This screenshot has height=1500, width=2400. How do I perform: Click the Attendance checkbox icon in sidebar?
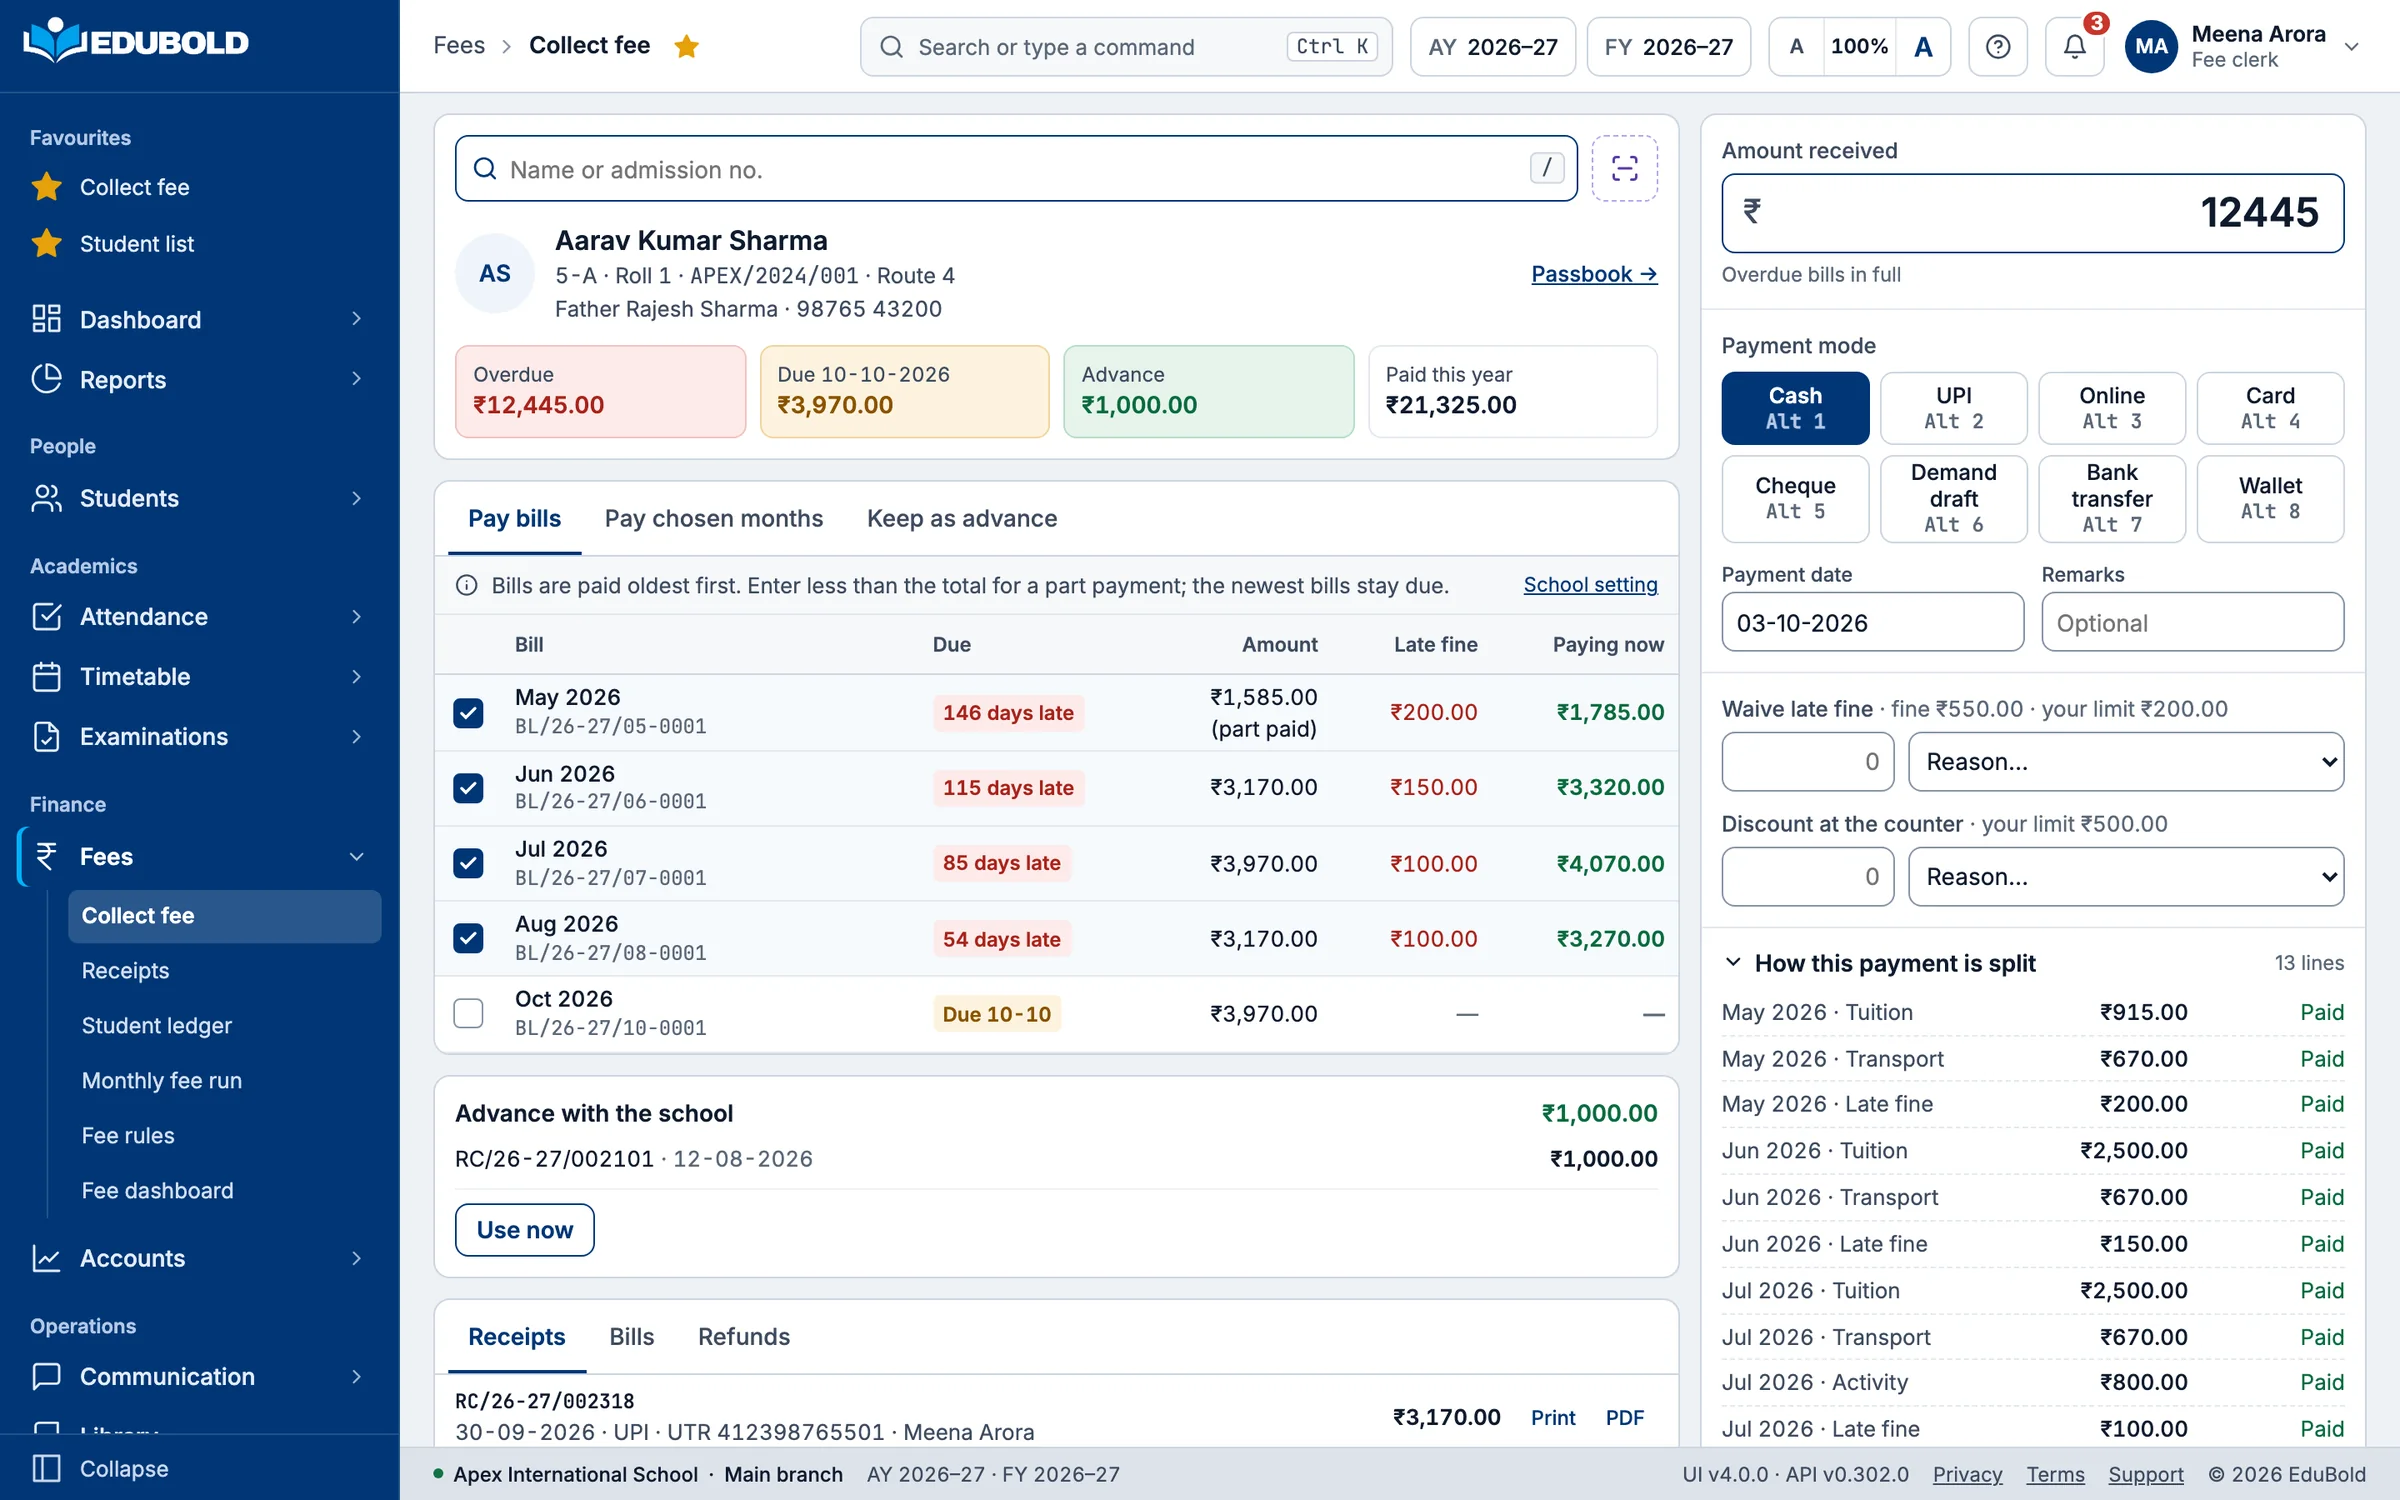tap(46, 616)
